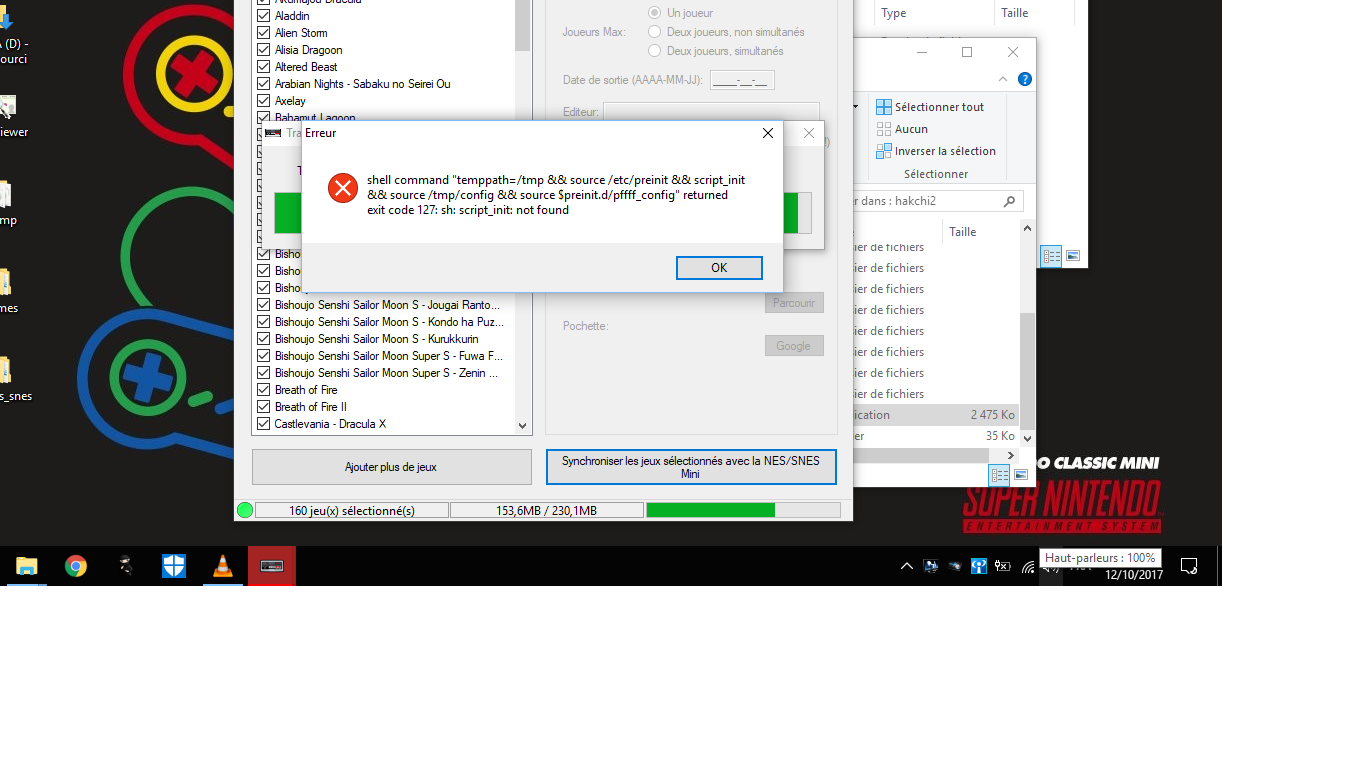Screen dimensions: 1366x768
Task: Sort by Taille column in hakchi2 Explorer
Action: 963,232
